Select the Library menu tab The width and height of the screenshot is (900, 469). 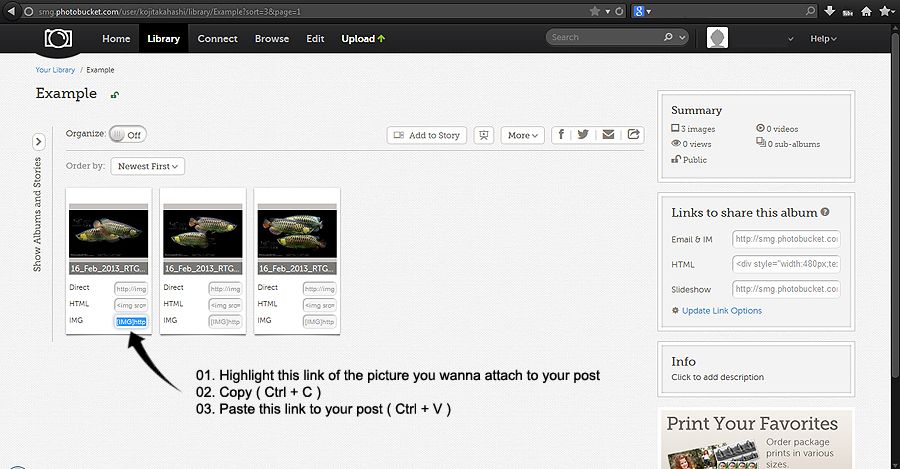coord(164,38)
